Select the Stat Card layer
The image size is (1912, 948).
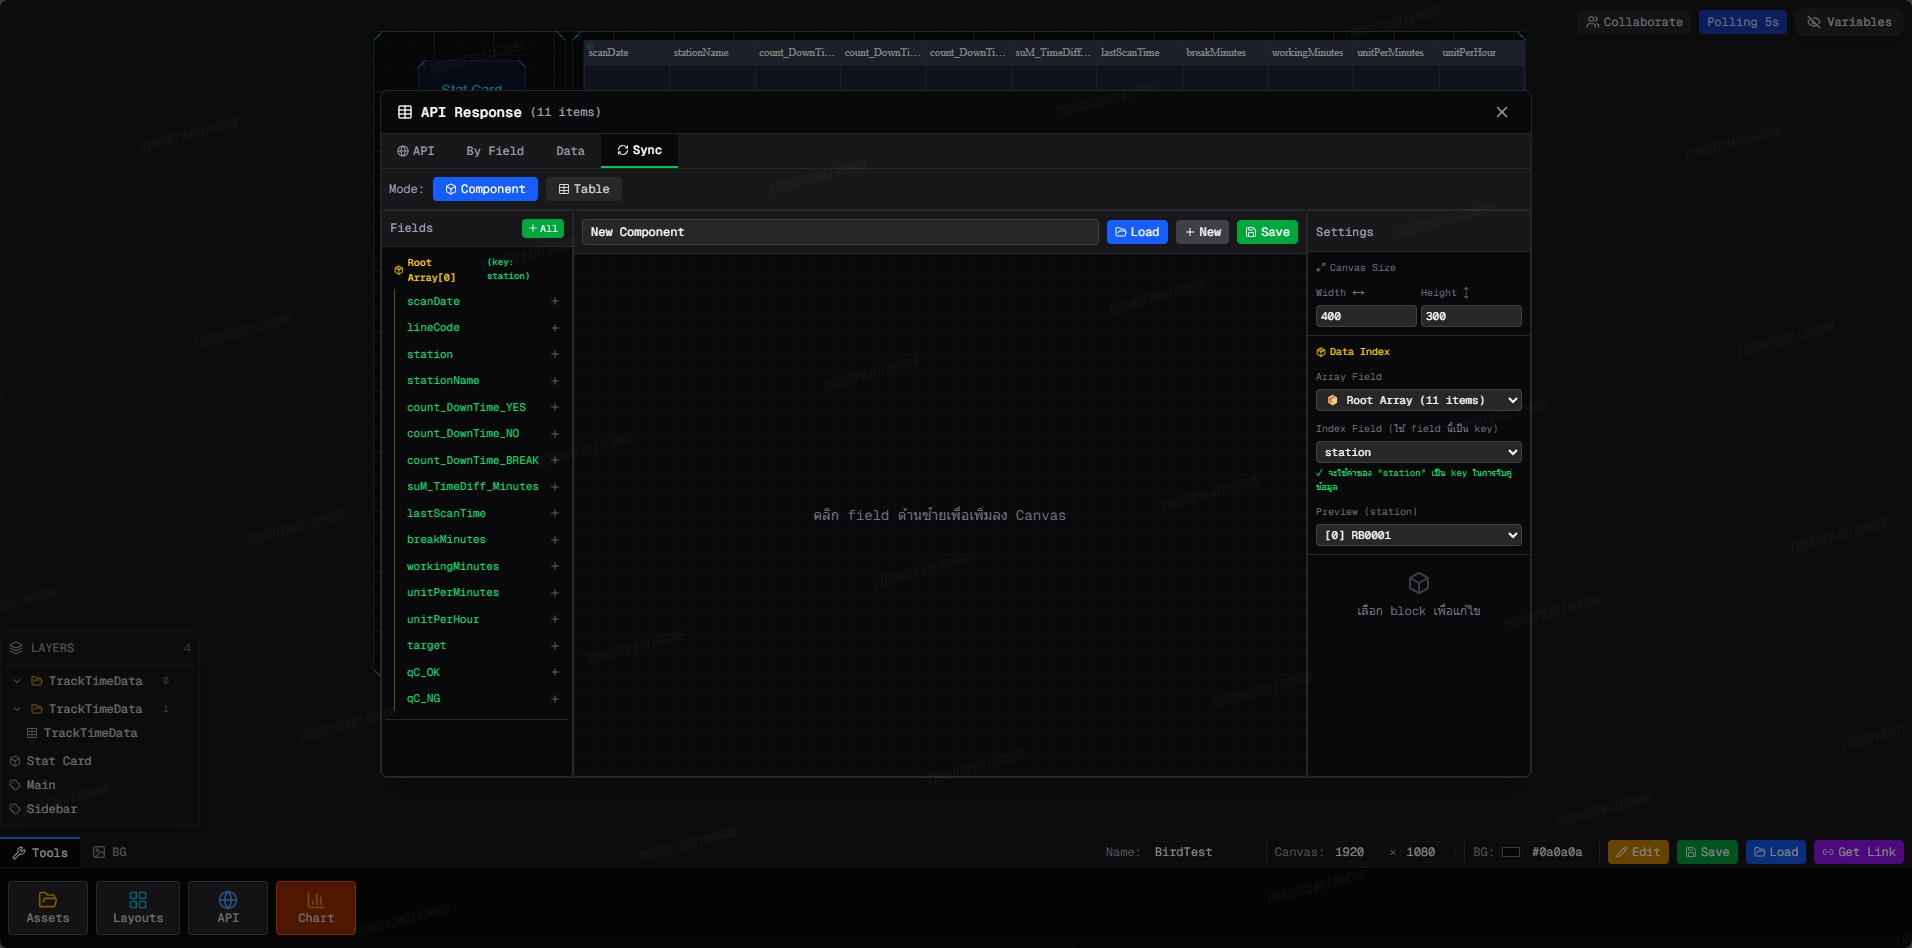[x=59, y=761]
